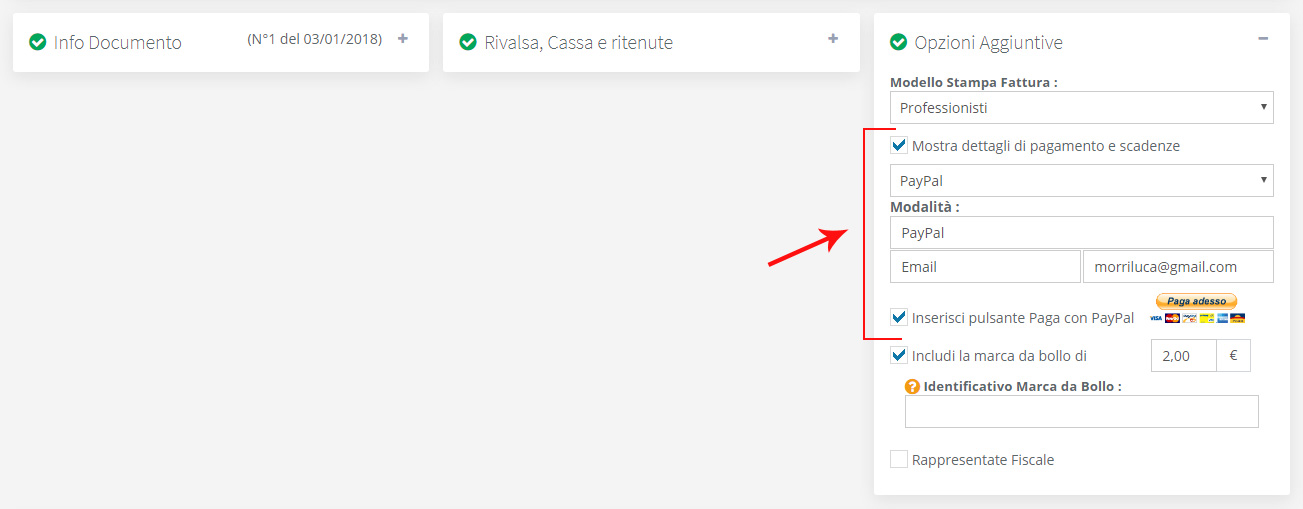This screenshot has width=1303, height=509.
Task: Open the PayPal payment method dropdown
Action: [1081, 181]
